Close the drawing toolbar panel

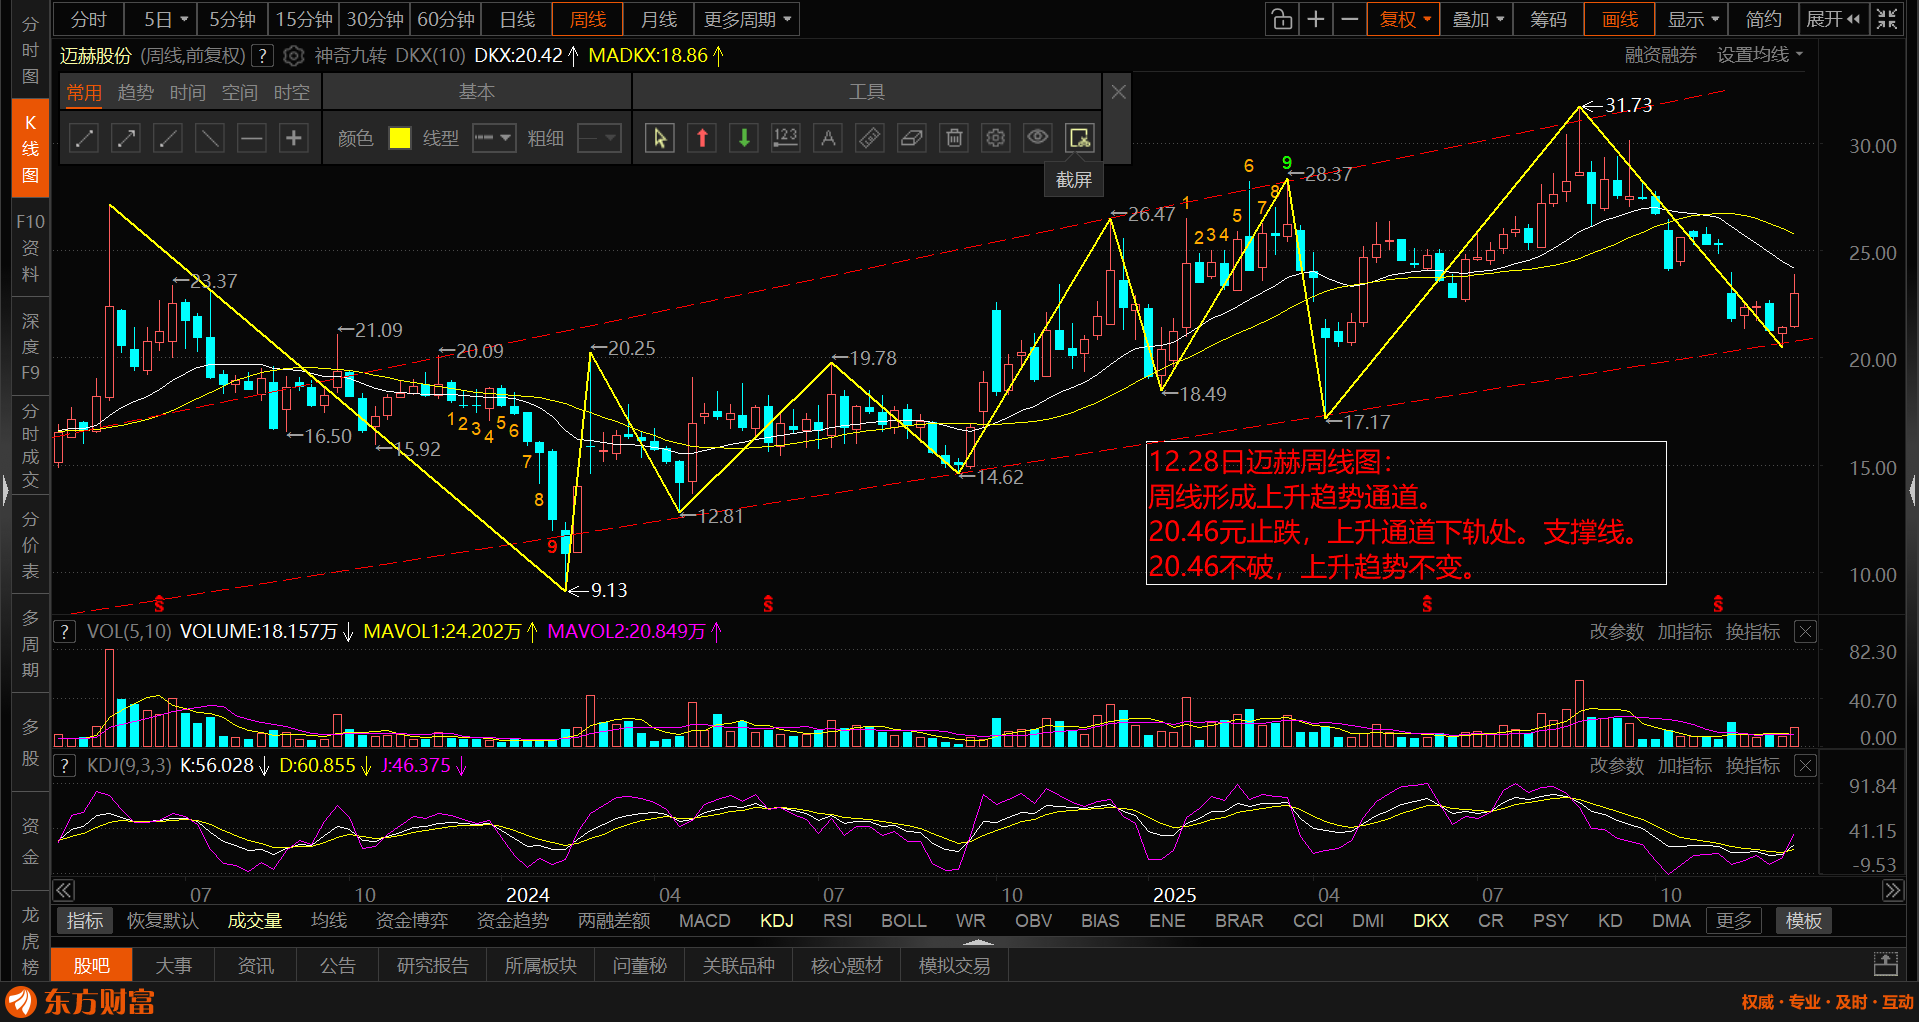coord(1118,92)
